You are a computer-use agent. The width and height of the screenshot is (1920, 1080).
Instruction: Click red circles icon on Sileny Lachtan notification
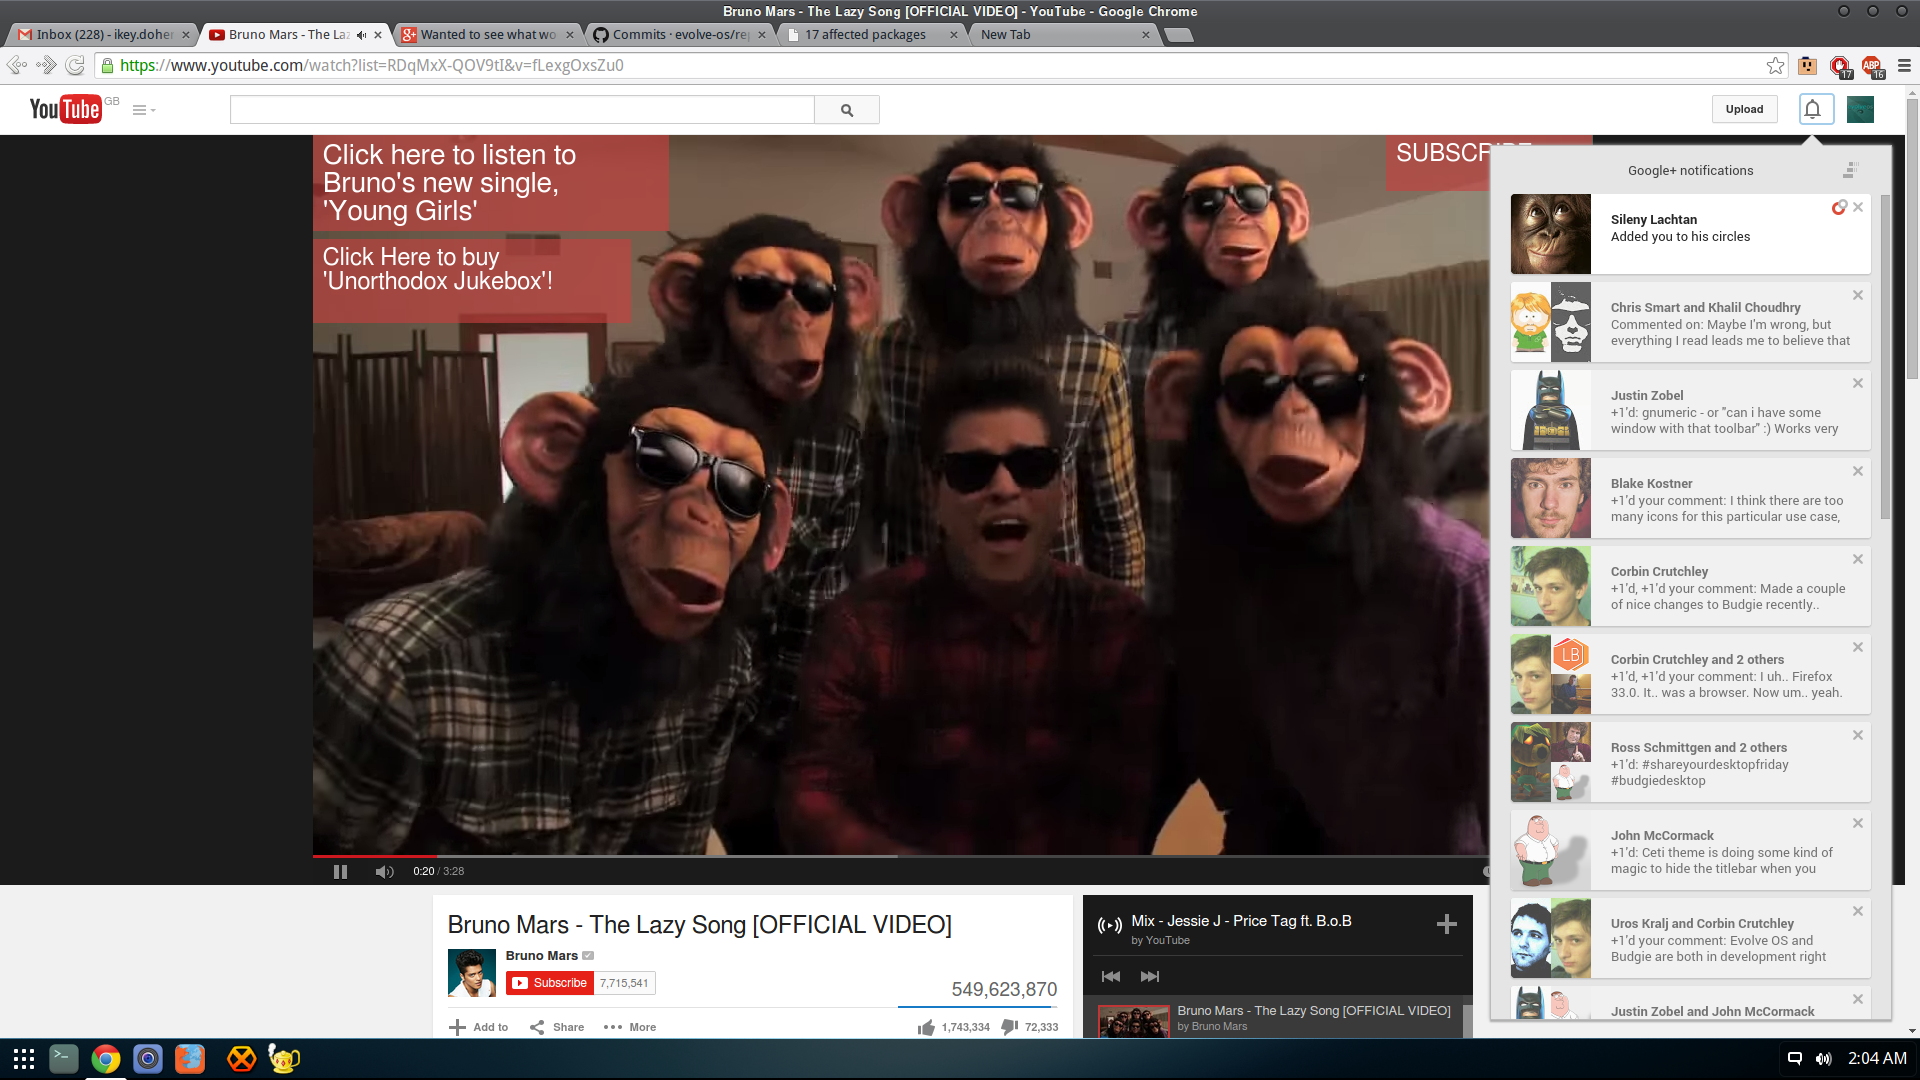coord(1838,207)
